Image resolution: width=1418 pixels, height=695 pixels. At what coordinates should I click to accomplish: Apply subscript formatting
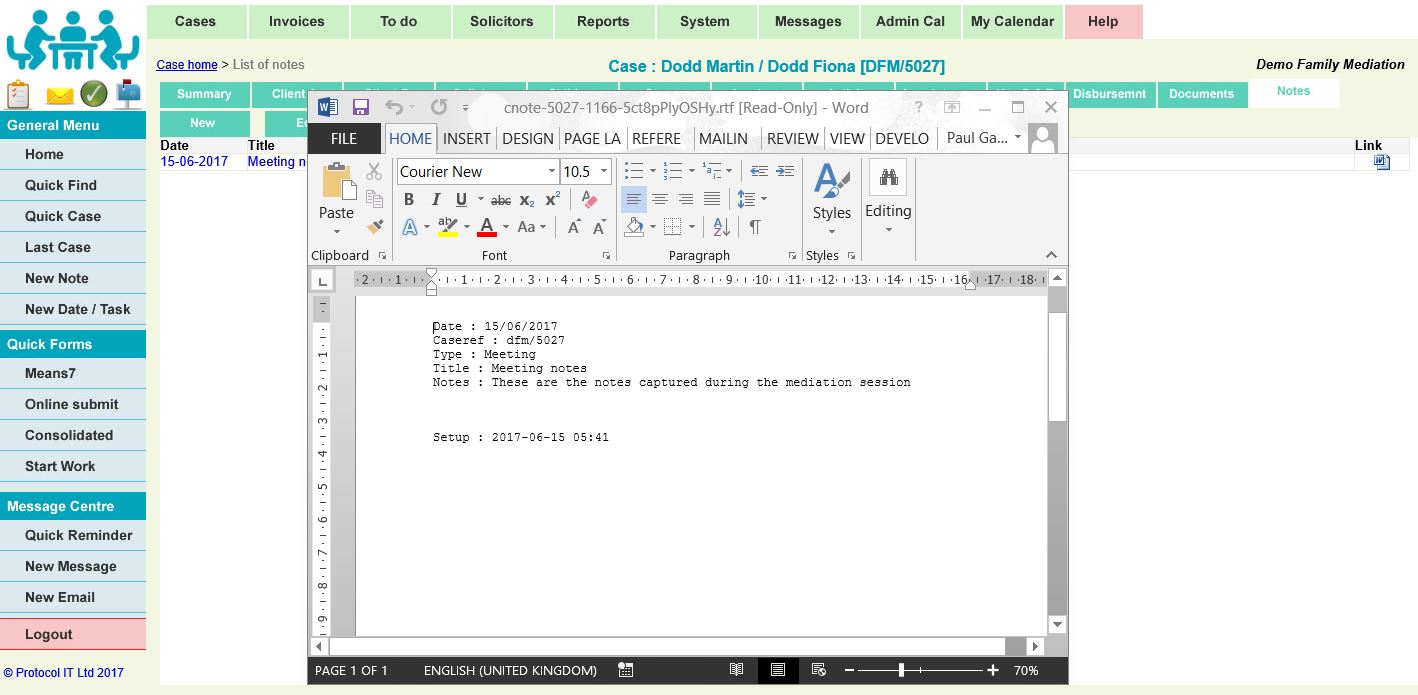click(527, 200)
